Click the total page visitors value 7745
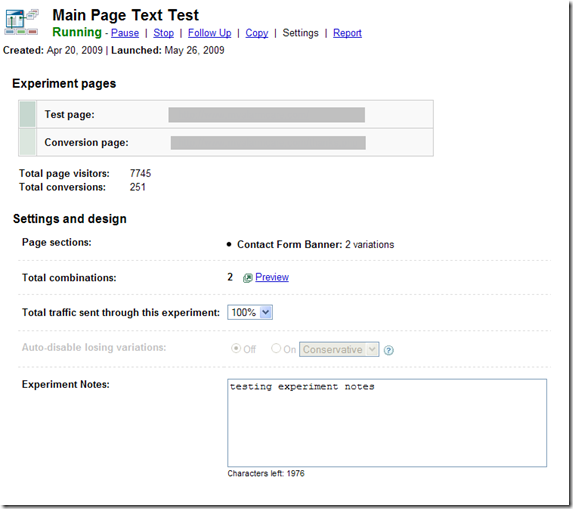 (140, 173)
